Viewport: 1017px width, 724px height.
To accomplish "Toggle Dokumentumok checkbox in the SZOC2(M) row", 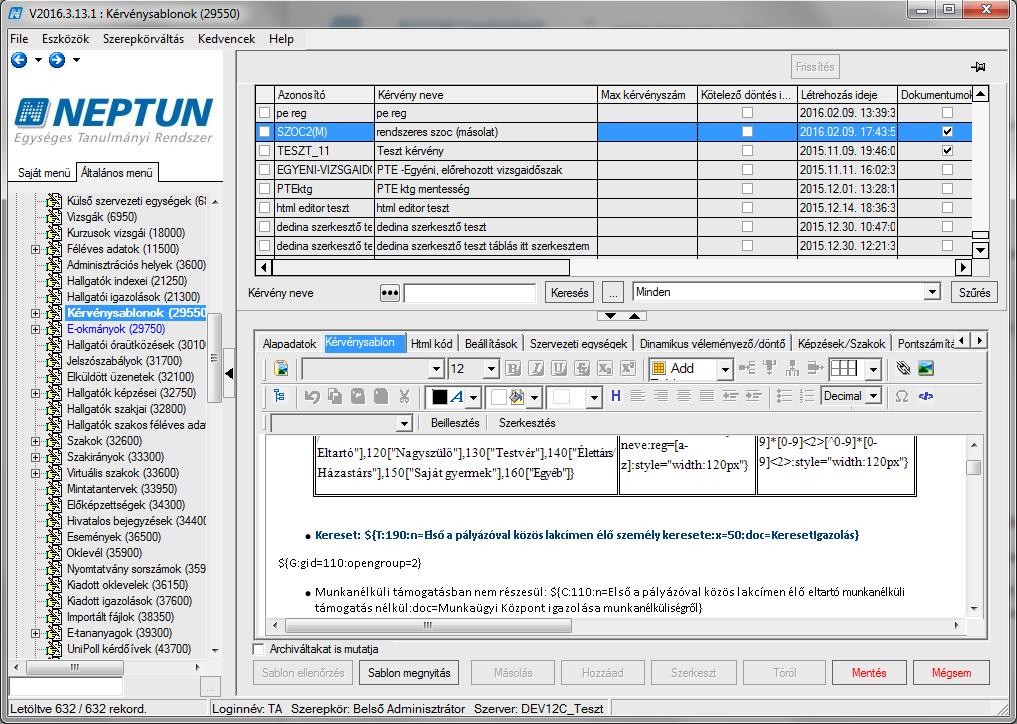I will click(x=948, y=132).
